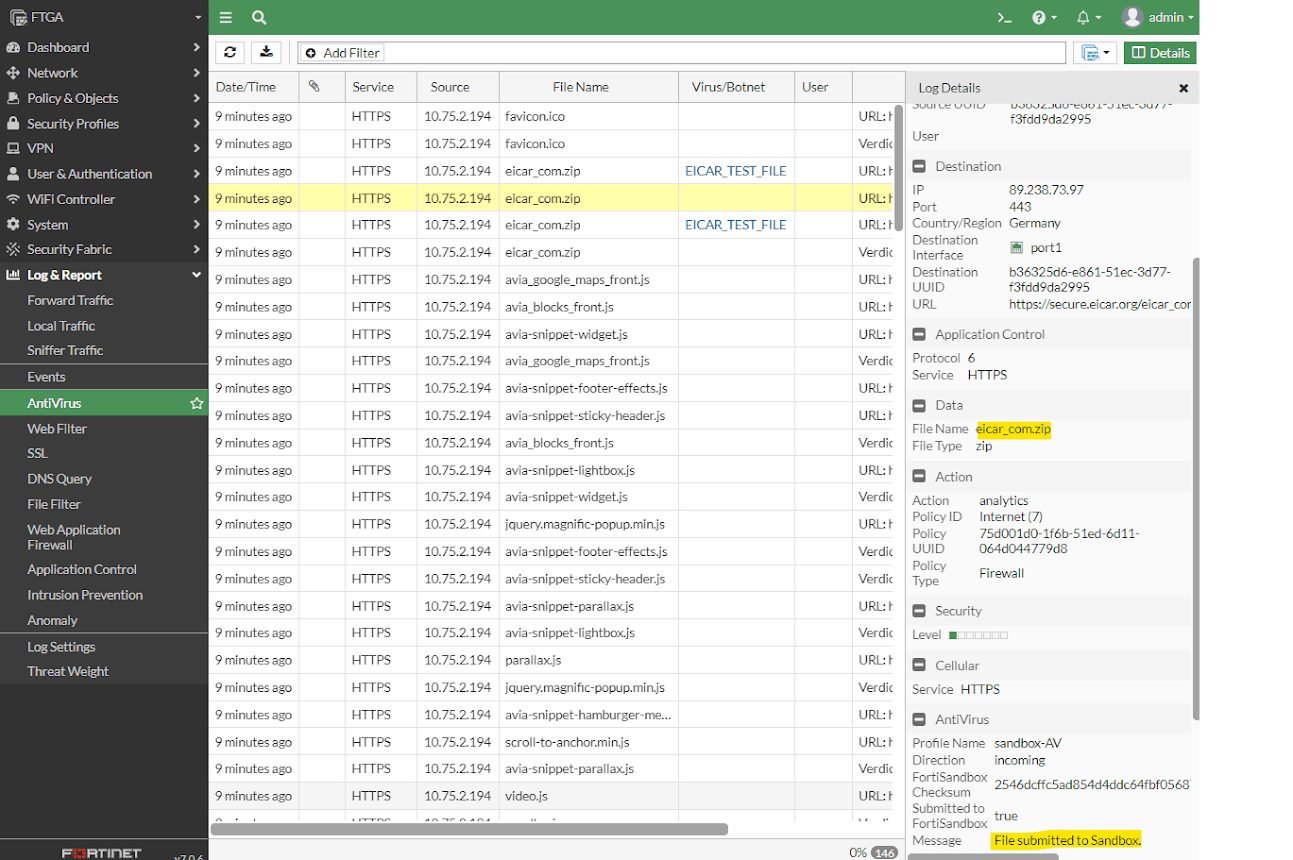Toggle the hamburger sidebar menu icon
Screen dimensions: 1293x860
[226, 17]
